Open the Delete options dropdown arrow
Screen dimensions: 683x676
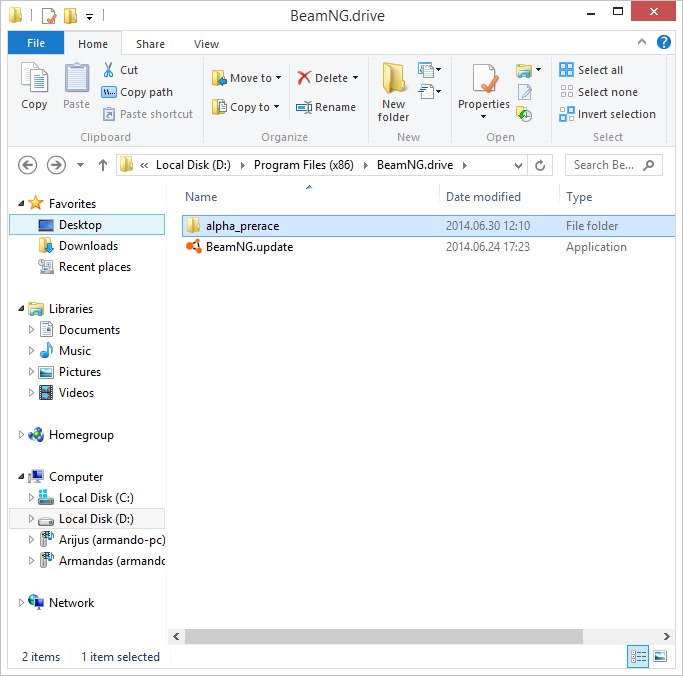[355, 78]
